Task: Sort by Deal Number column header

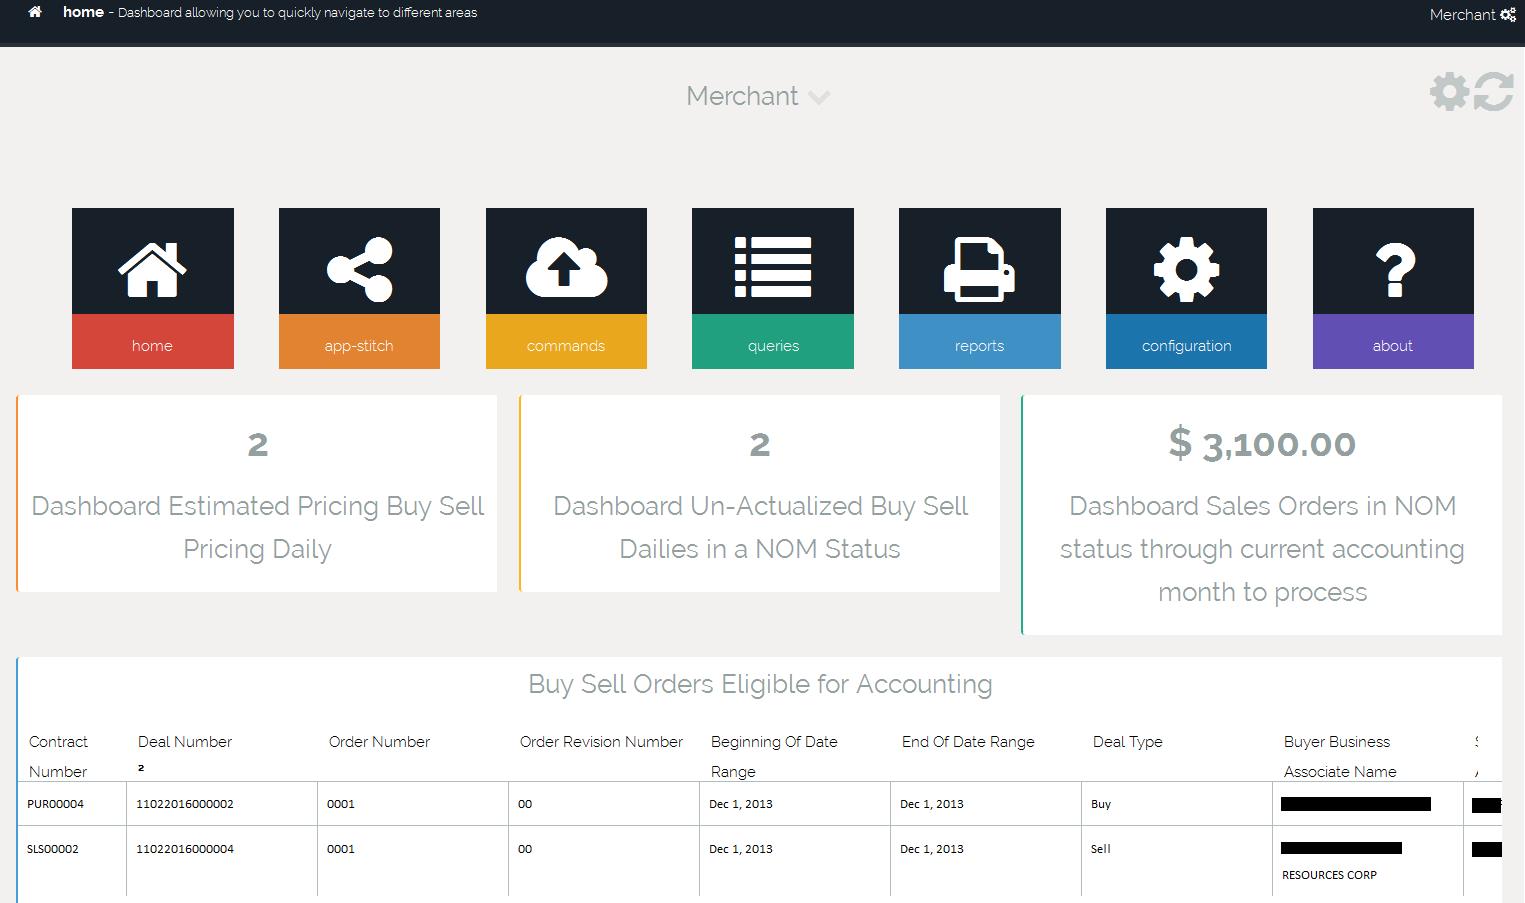Action: [184, 742]
